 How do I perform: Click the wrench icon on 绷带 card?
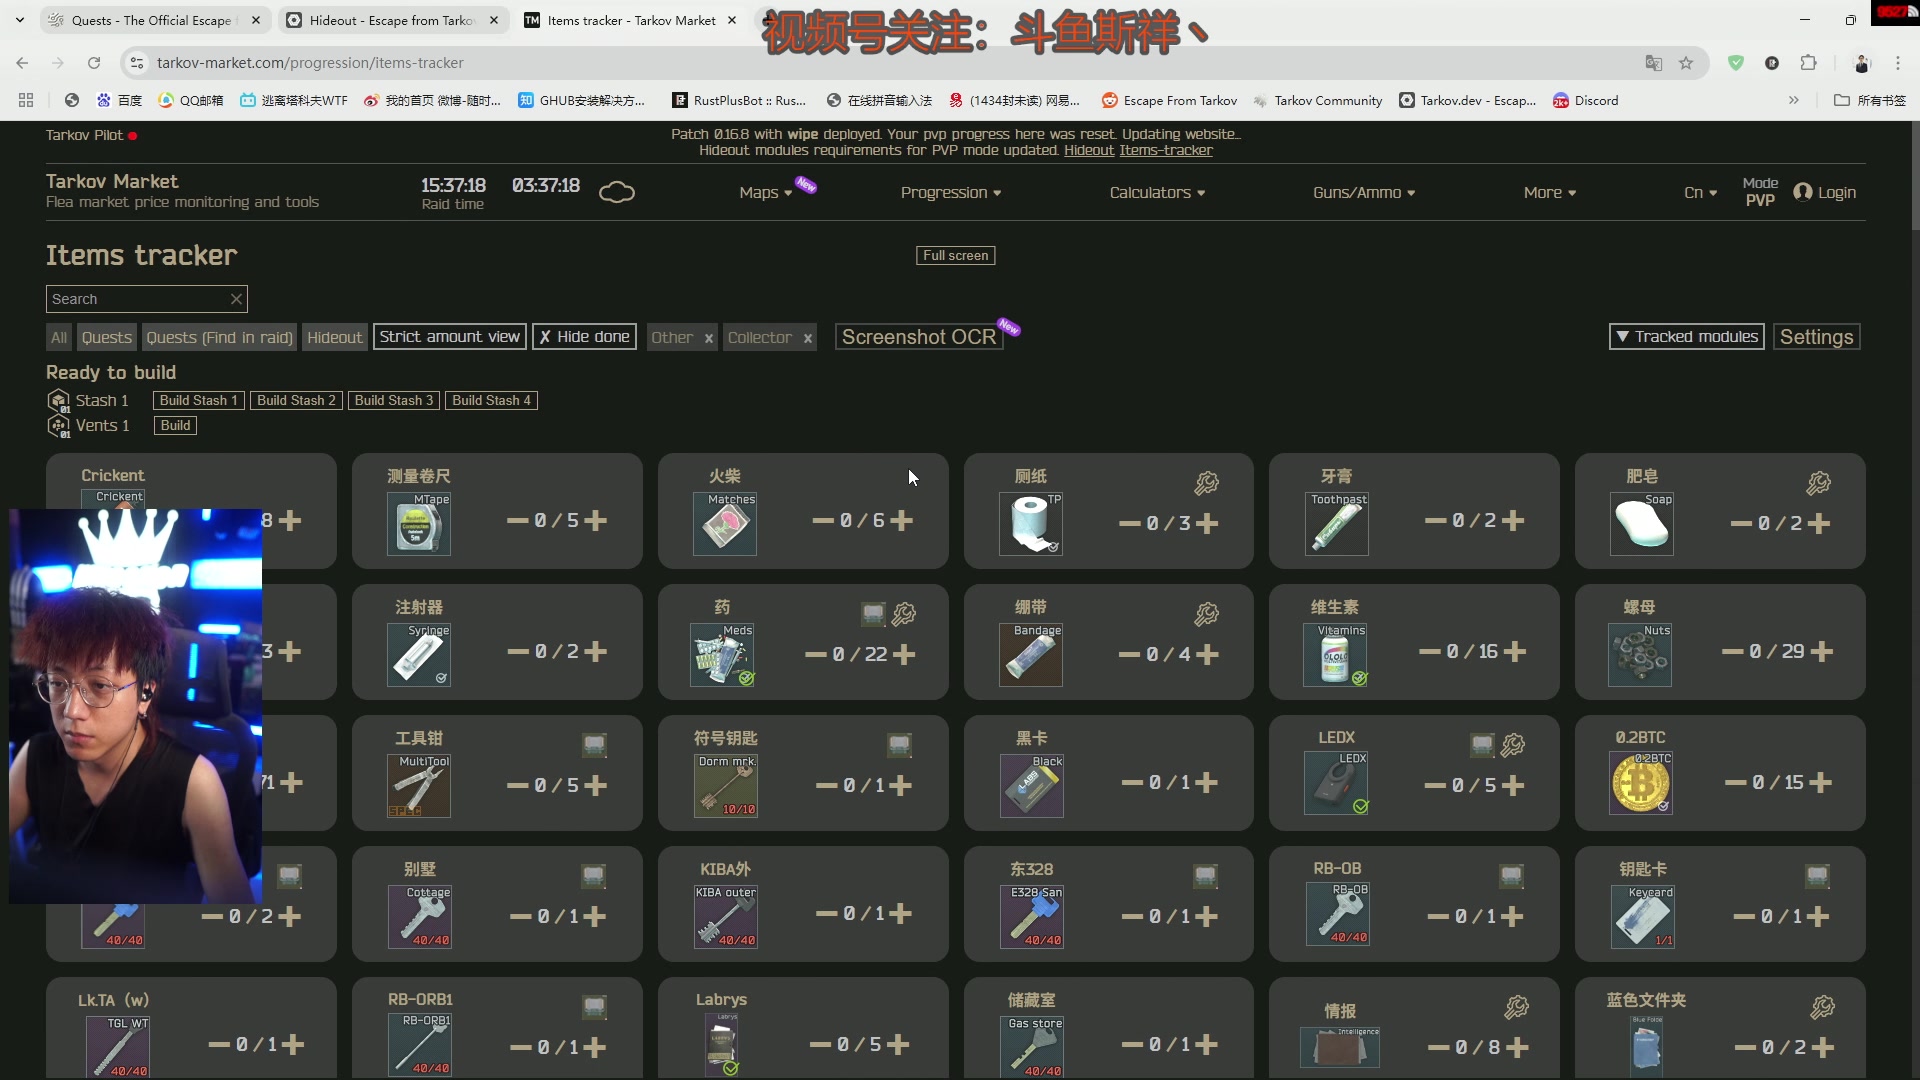(1206, 614)
